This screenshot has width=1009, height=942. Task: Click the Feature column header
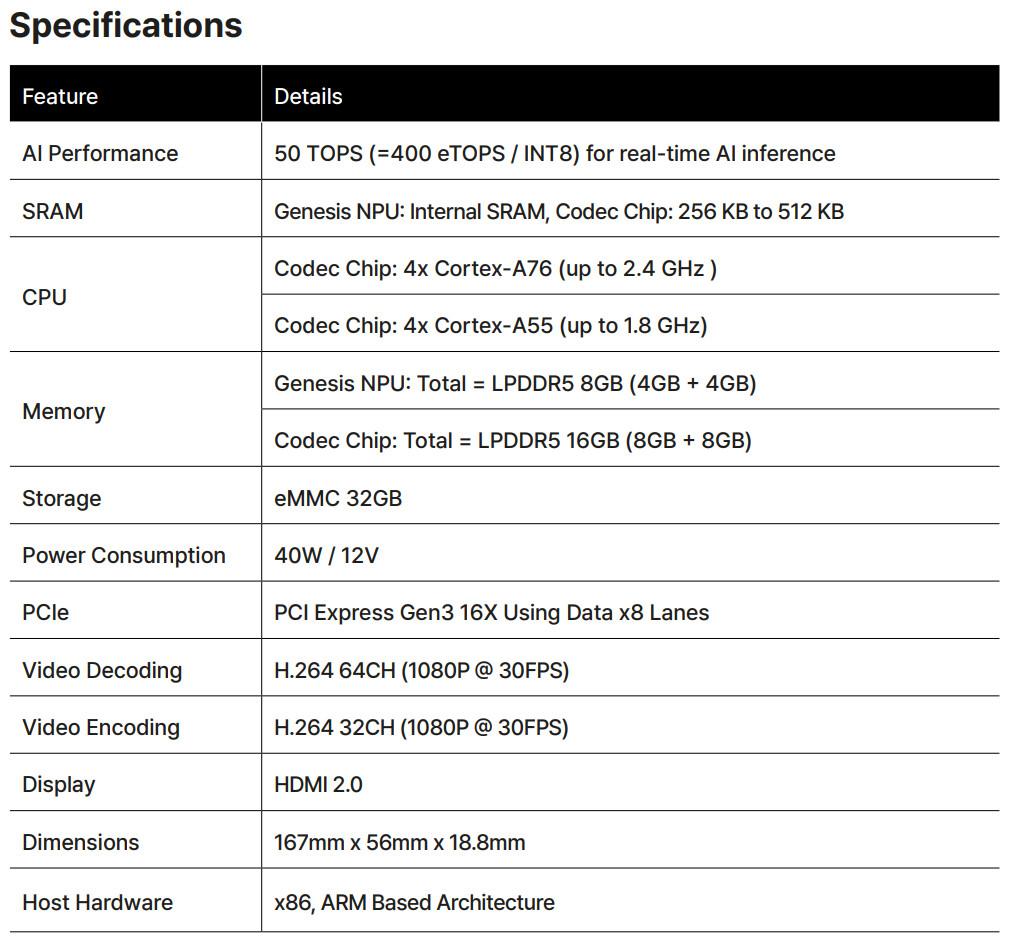[x=60, y=97]
